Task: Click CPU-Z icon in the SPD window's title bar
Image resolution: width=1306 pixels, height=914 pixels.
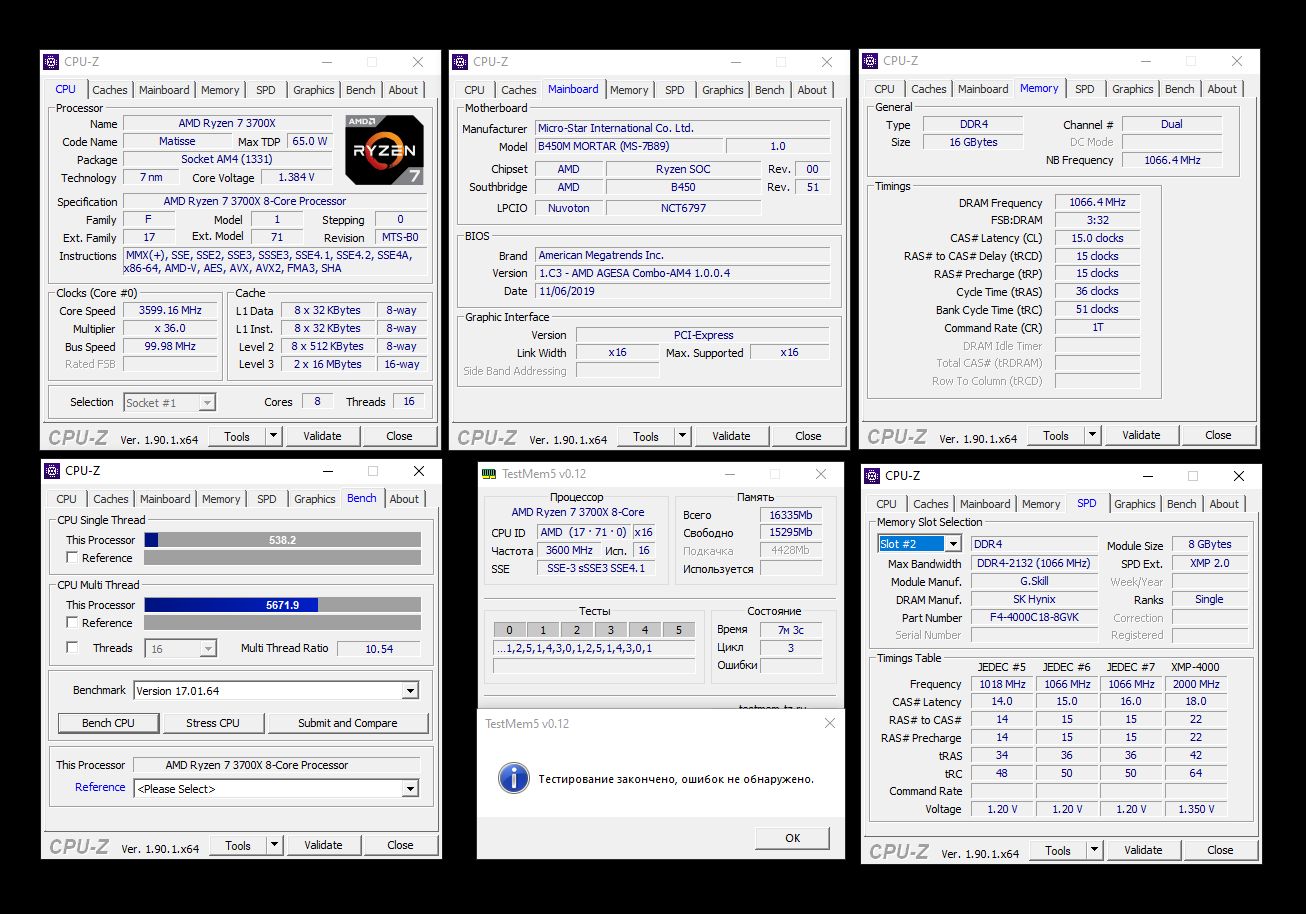Action: tap(872, 476)
